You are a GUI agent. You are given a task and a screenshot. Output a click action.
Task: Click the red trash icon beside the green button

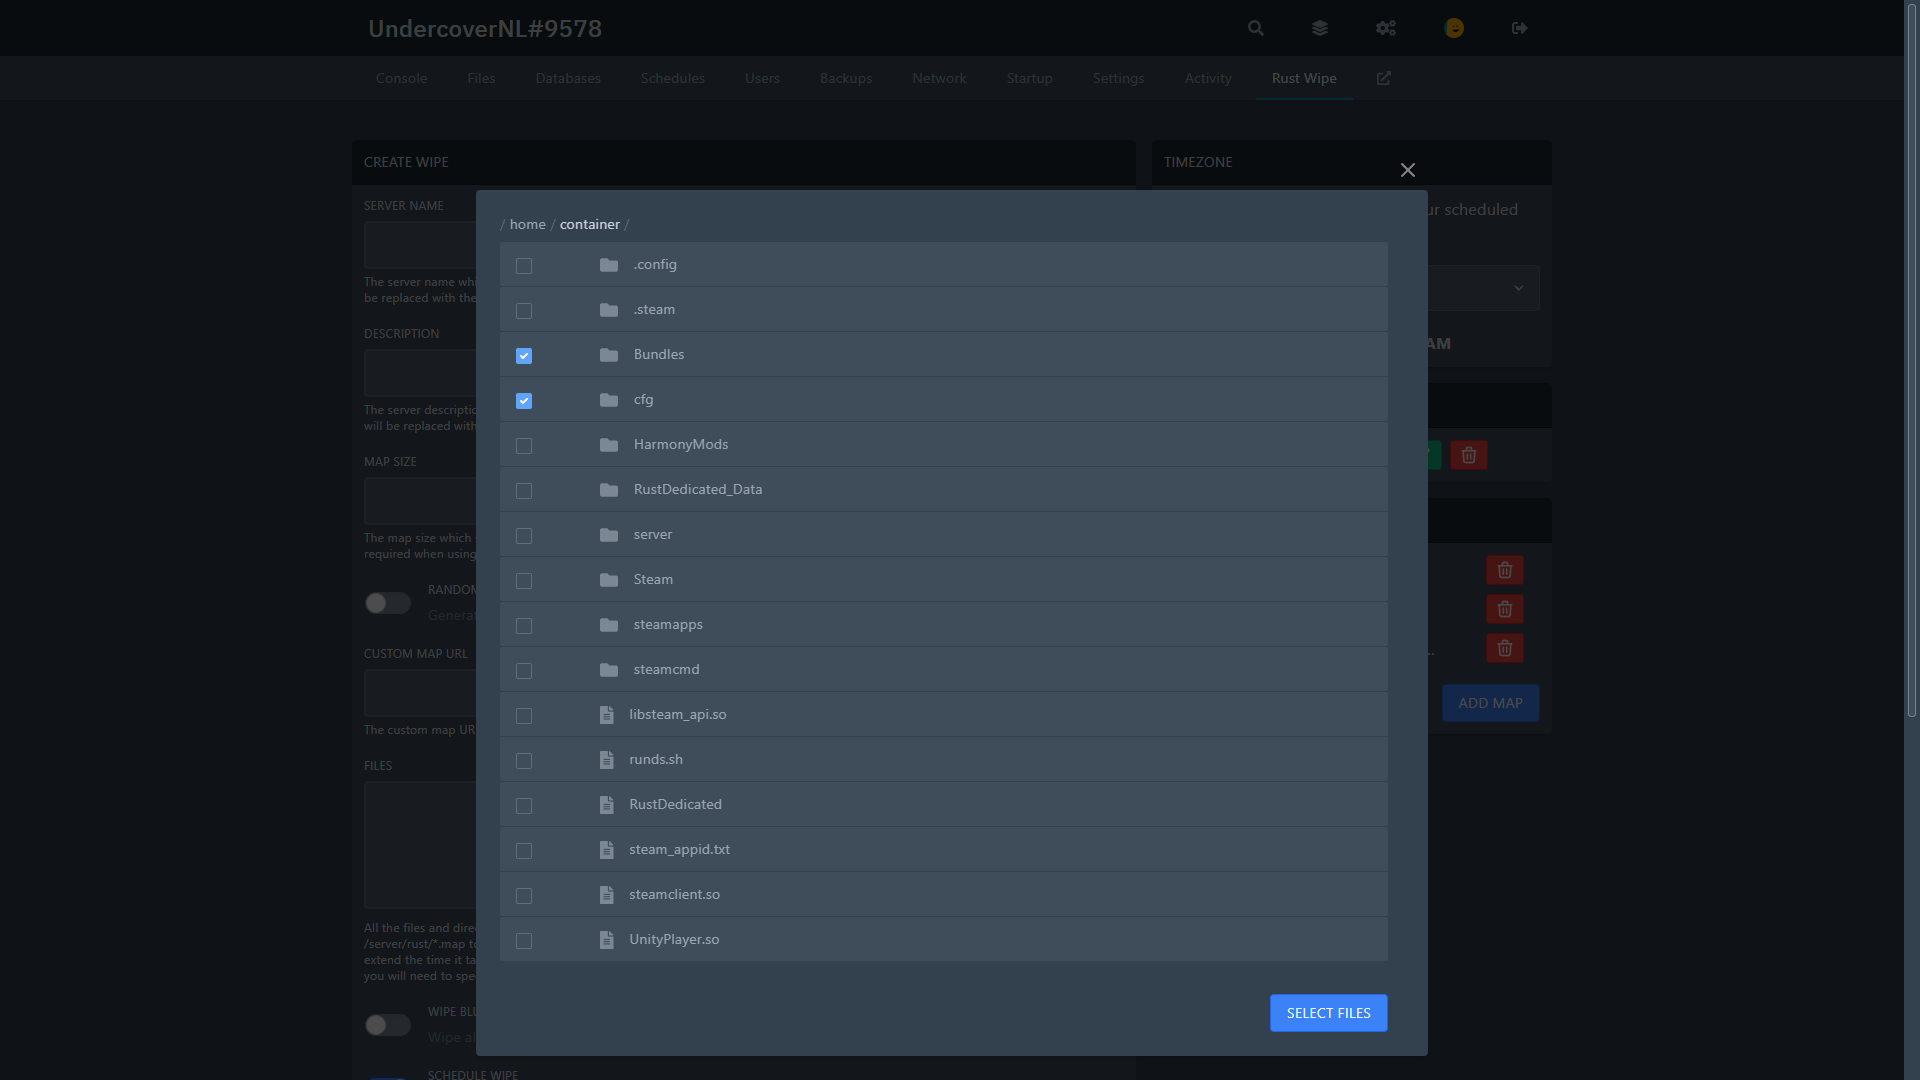coord(1469,455)
